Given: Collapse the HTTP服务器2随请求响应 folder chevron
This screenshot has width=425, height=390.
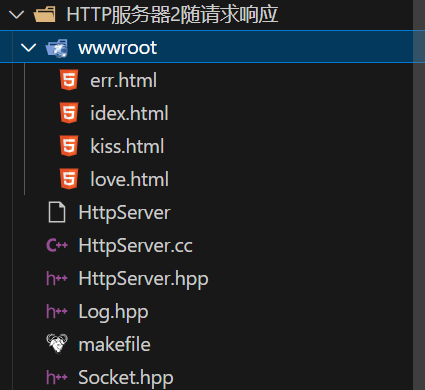Looking at the screenshot, I should pyautogui.click(x=16, y=15).
